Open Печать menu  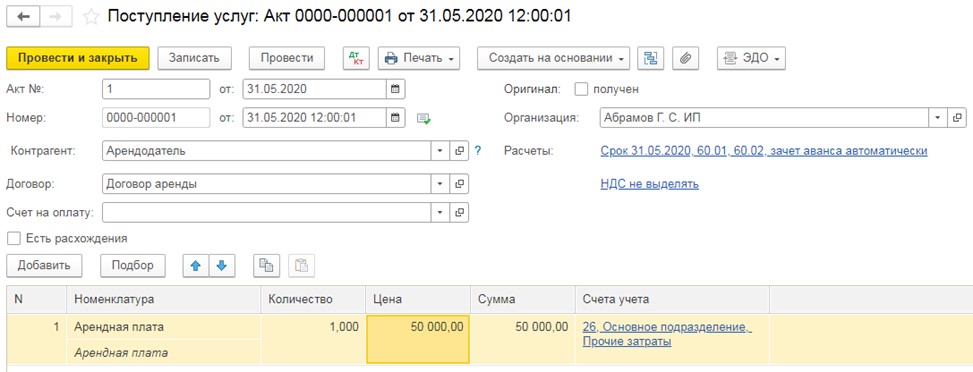pyautogui.click(x=419, y=58)
